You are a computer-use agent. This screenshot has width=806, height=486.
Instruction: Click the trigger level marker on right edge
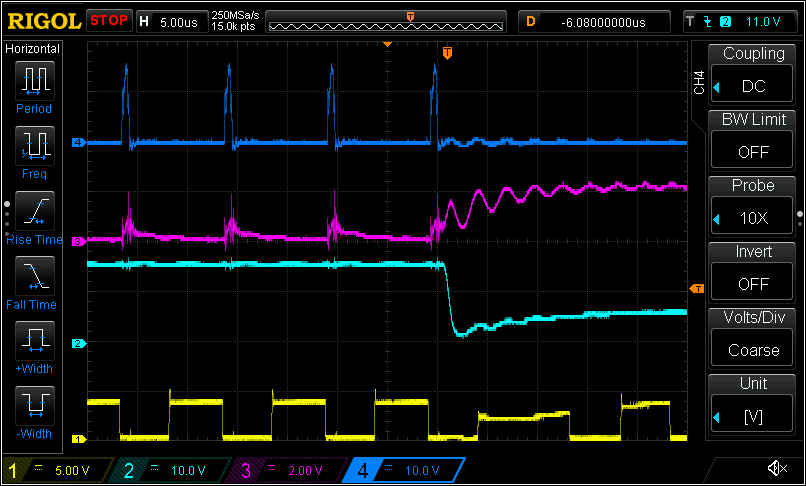tap(697, 289)
